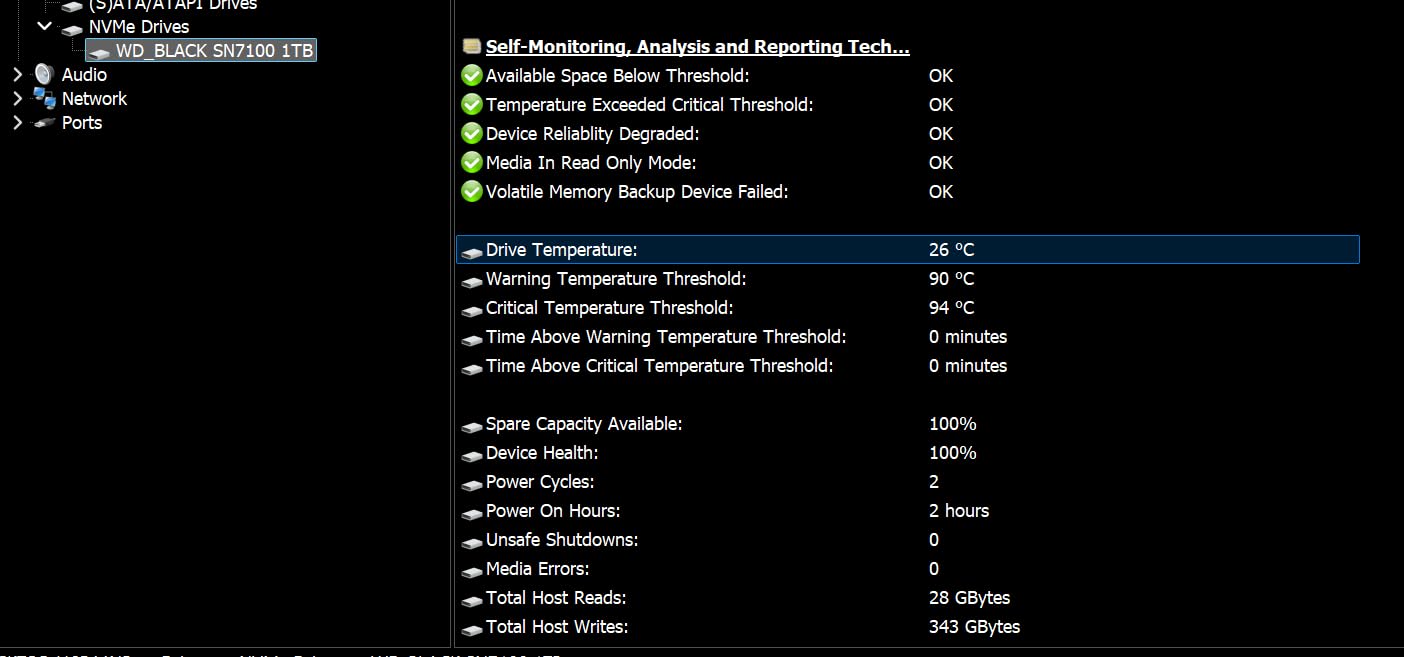1404x657 pixels.
Task: Select the Media In Read Only Mode label
Action: coord(590,163)
